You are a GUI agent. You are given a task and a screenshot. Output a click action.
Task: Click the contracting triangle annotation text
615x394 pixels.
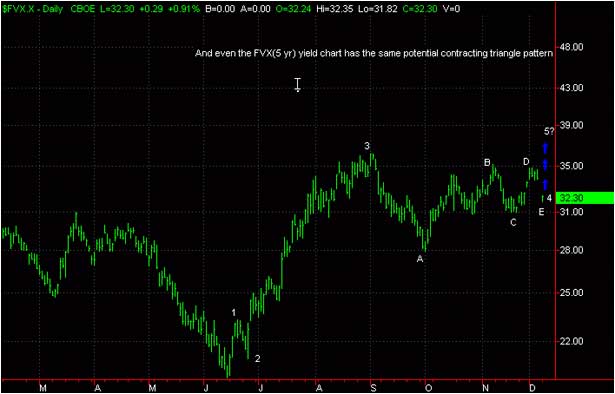click(374, 54)
